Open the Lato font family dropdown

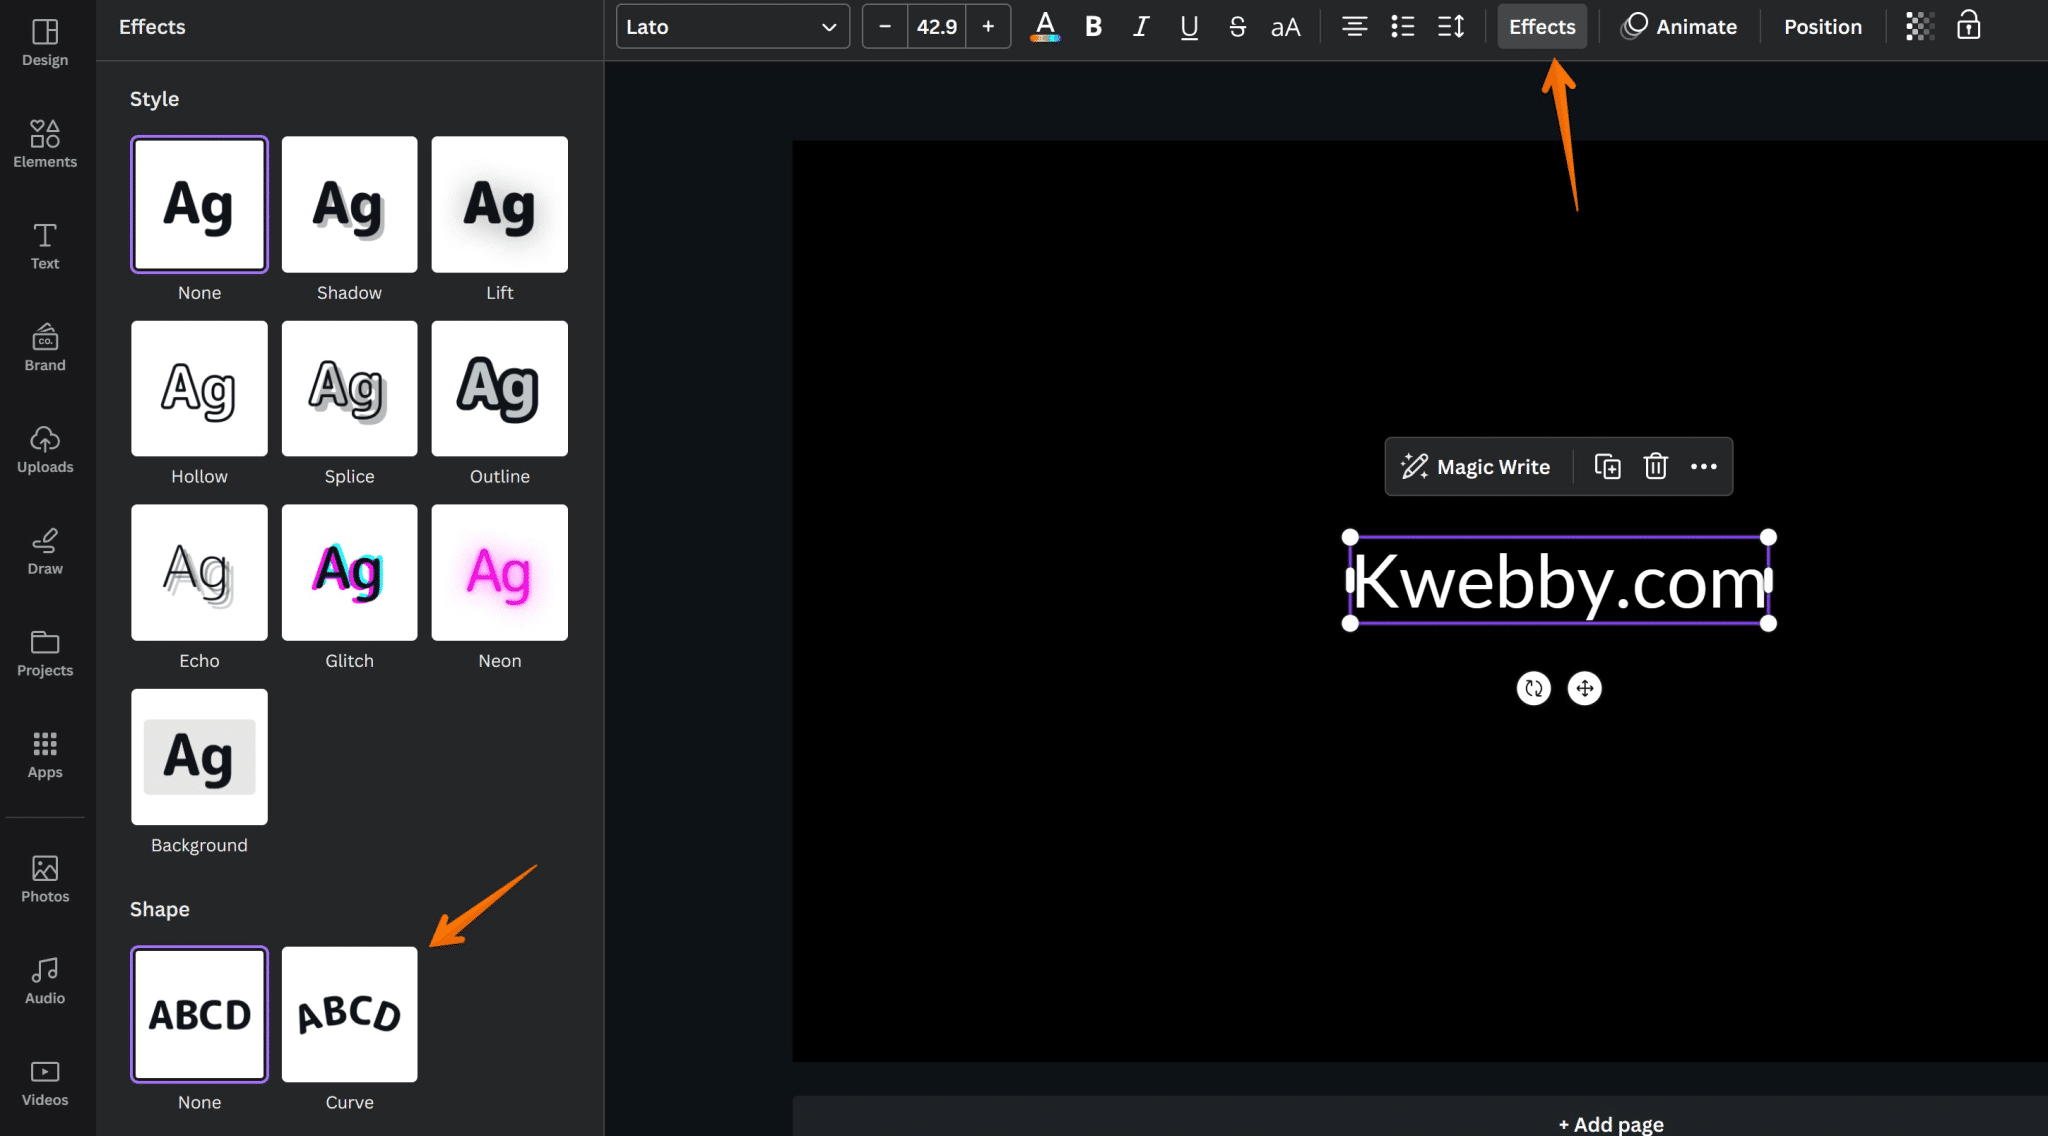click(733, 26)
